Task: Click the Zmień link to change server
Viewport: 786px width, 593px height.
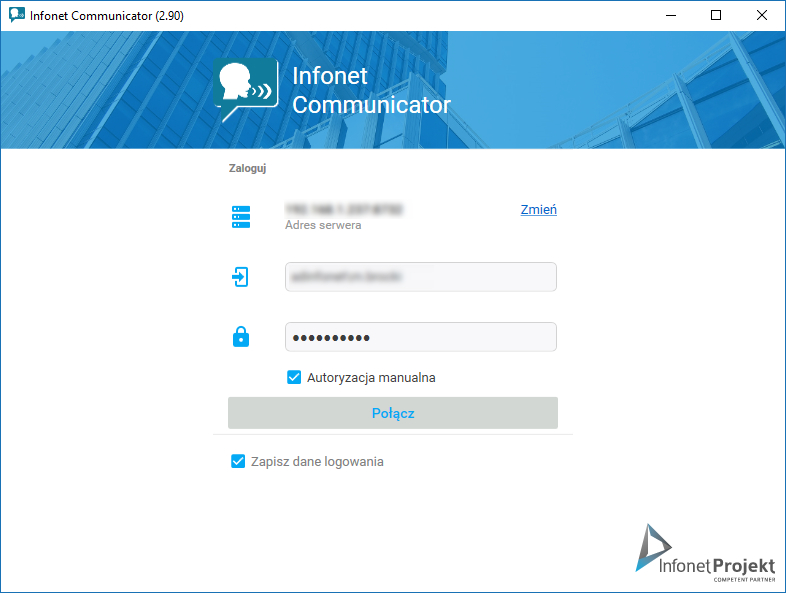Action: point(538,210)
